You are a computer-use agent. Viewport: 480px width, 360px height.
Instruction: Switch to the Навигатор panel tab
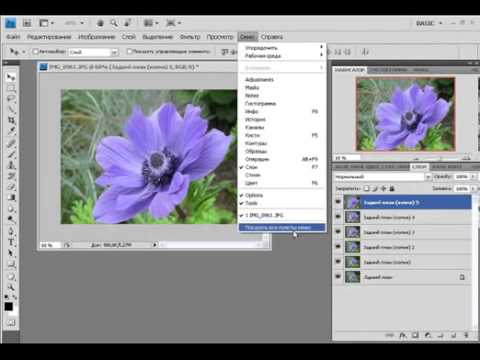pos(349,70)
